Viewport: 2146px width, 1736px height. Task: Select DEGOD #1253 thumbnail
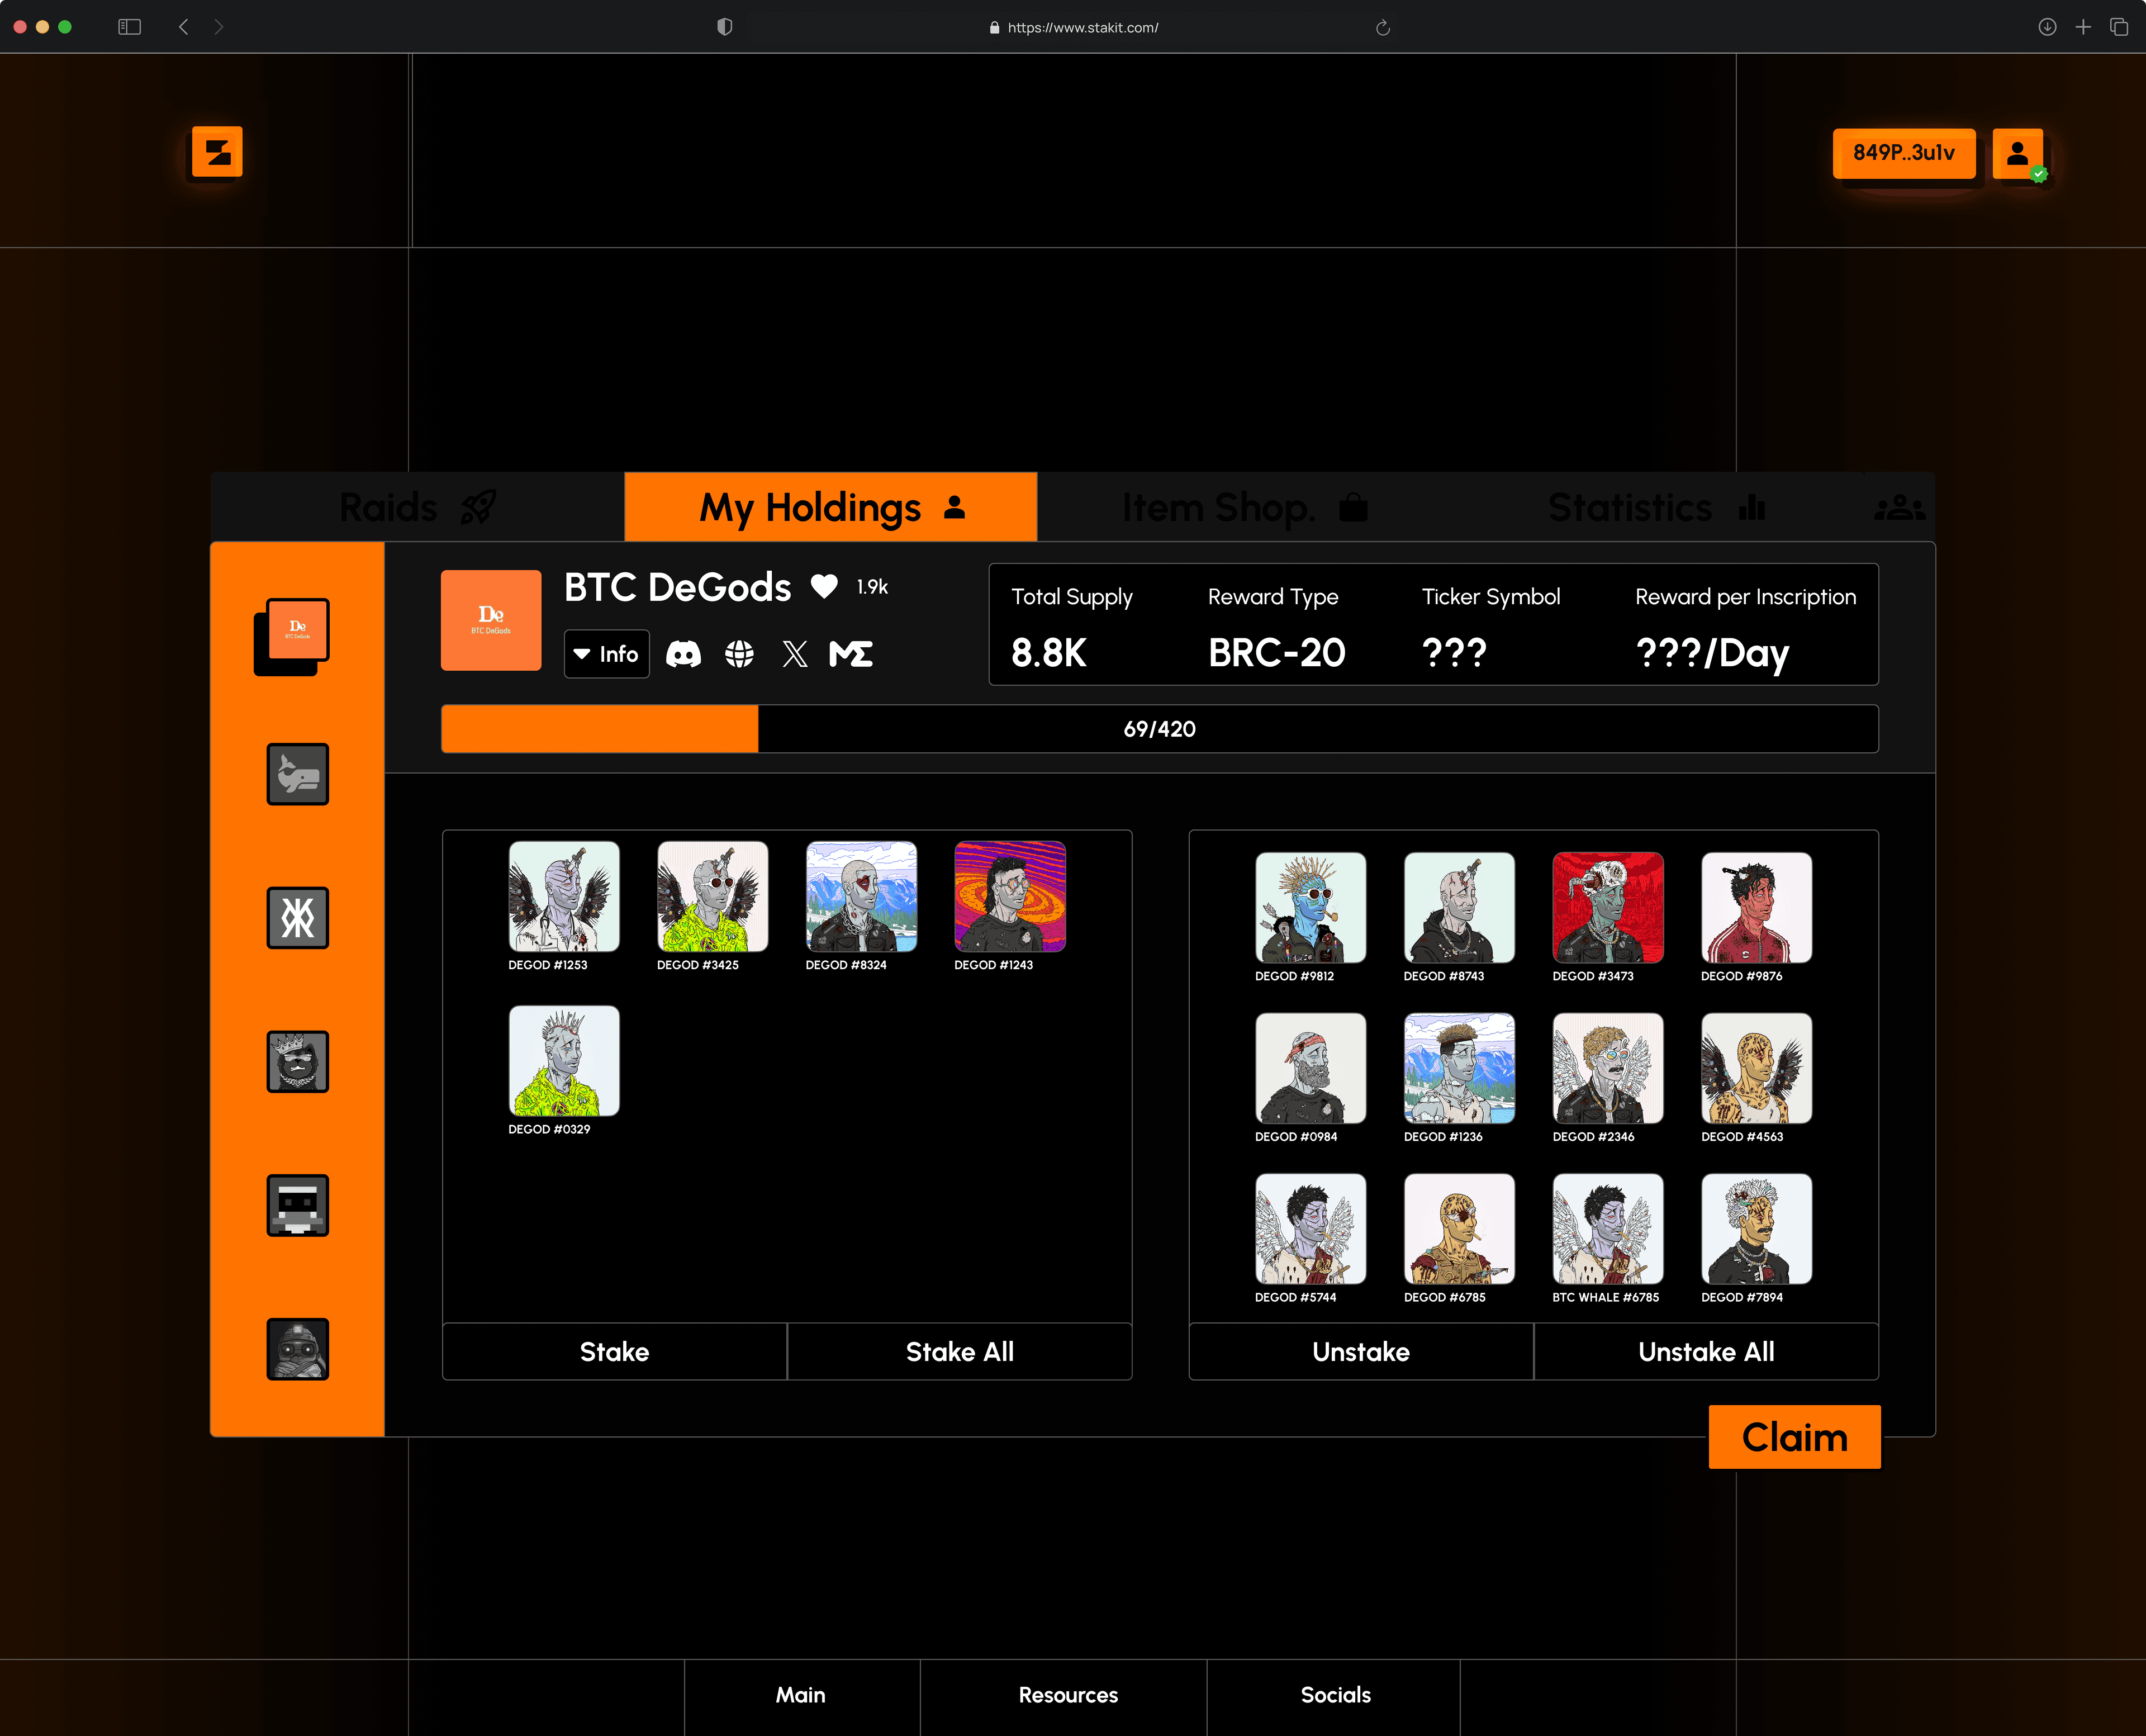coord(564,896)
